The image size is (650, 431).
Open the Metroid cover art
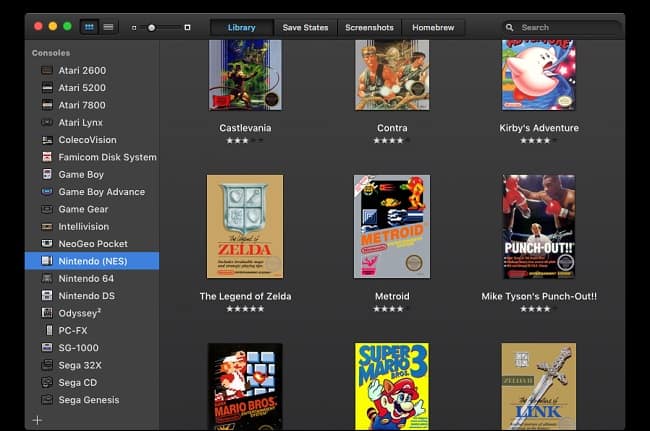(392, 227)
